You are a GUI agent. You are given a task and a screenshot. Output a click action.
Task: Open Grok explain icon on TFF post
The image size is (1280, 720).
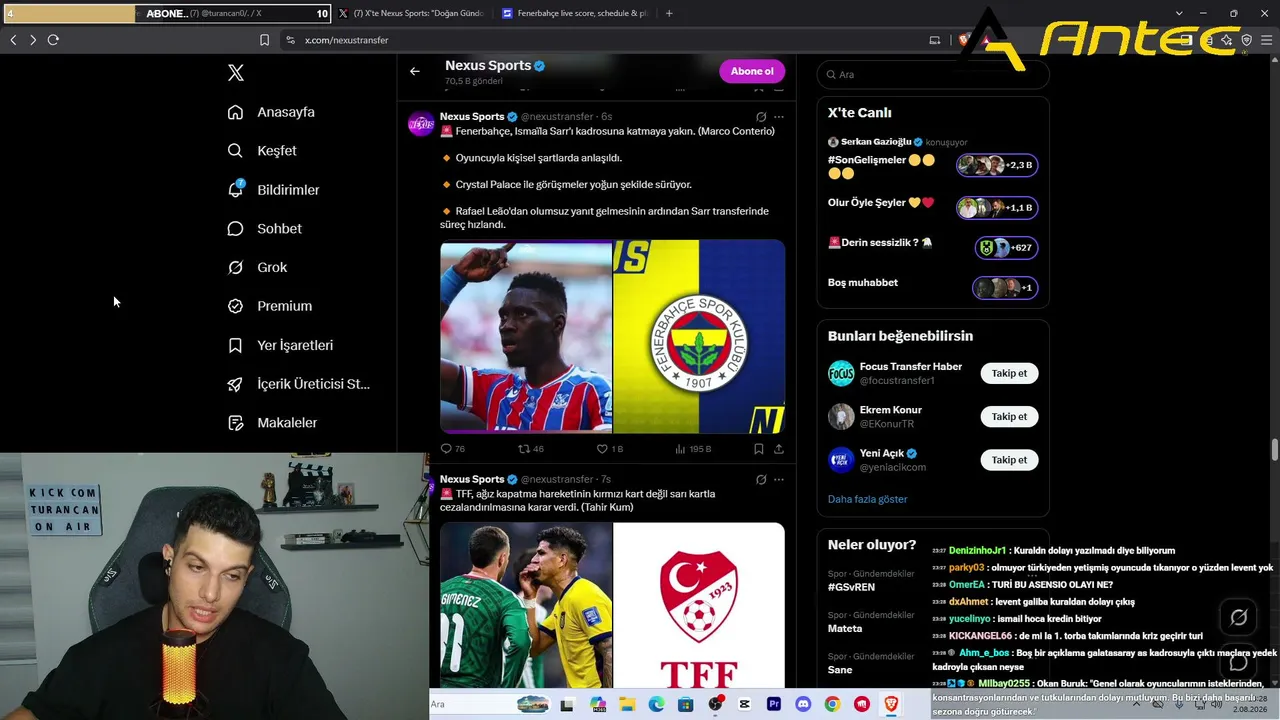tap(761, 480)
